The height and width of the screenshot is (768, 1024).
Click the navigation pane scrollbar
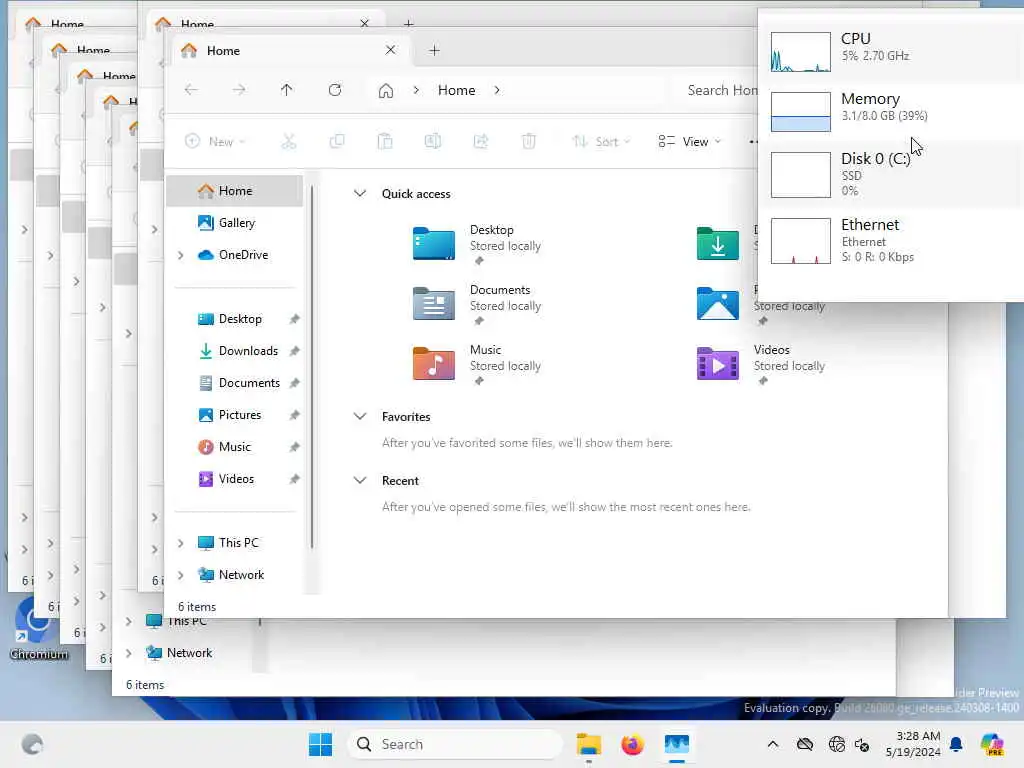312,366
